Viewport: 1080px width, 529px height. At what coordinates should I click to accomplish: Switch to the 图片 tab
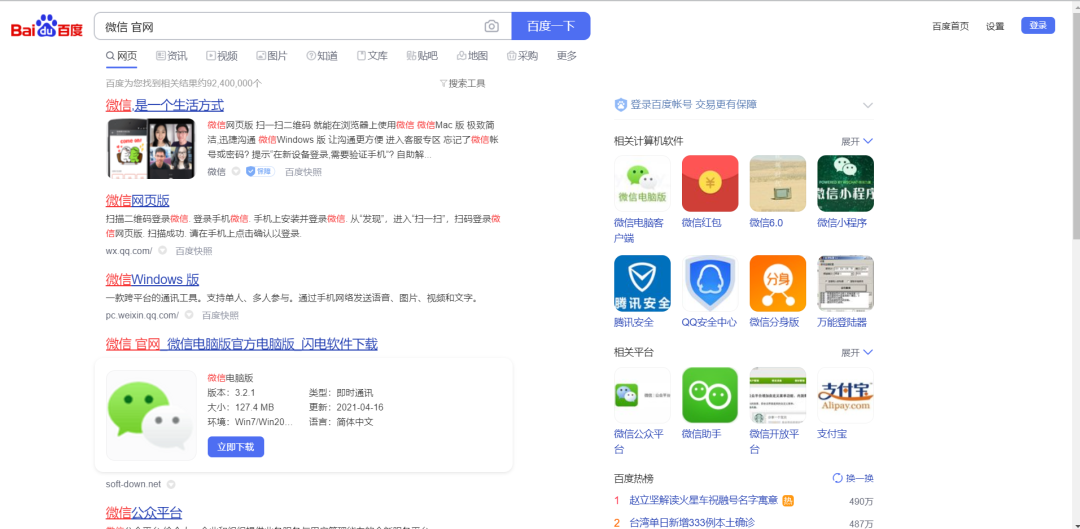(x=271, y=56)
